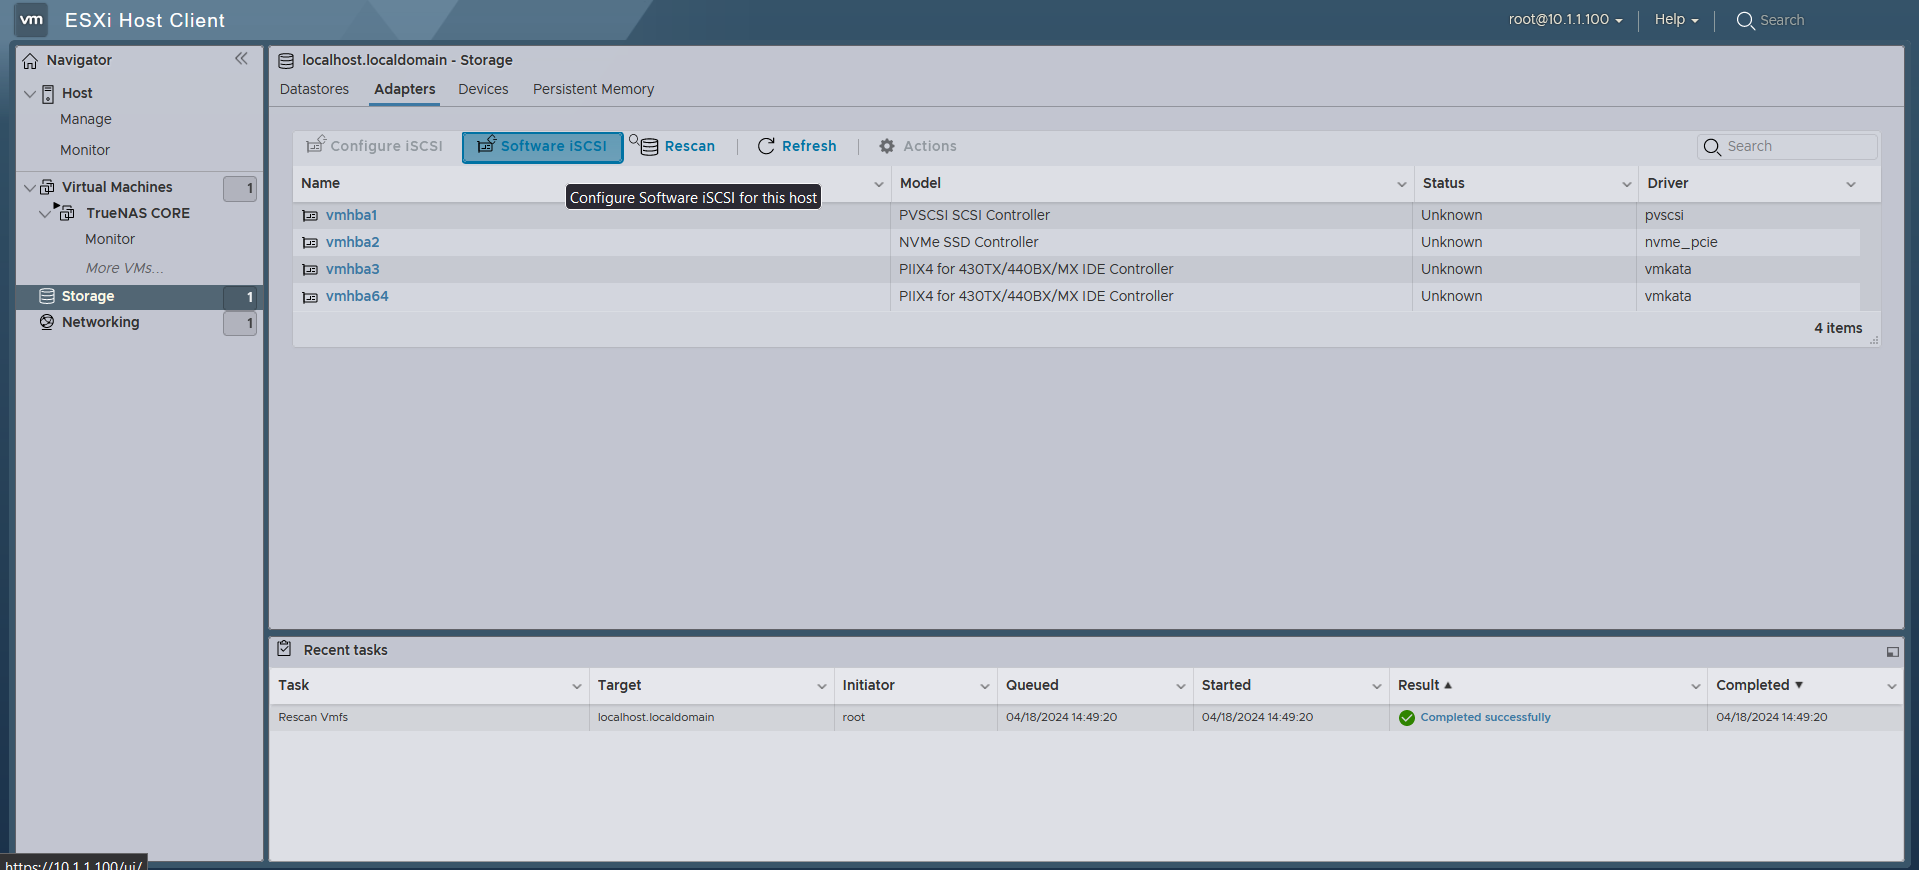Open the root@10.1.1.100 user dropdown

tap(1565, 20)
